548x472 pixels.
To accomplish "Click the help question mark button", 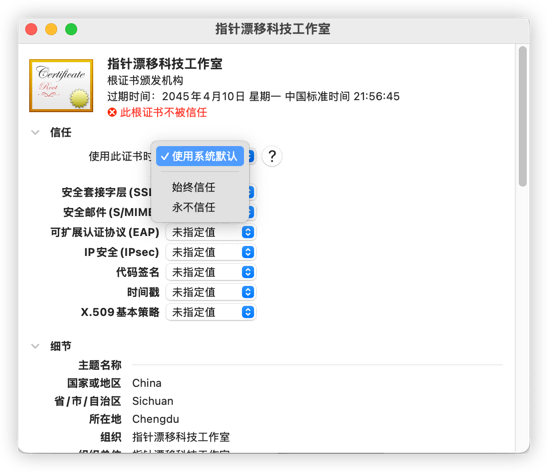I will coord(272,156).
